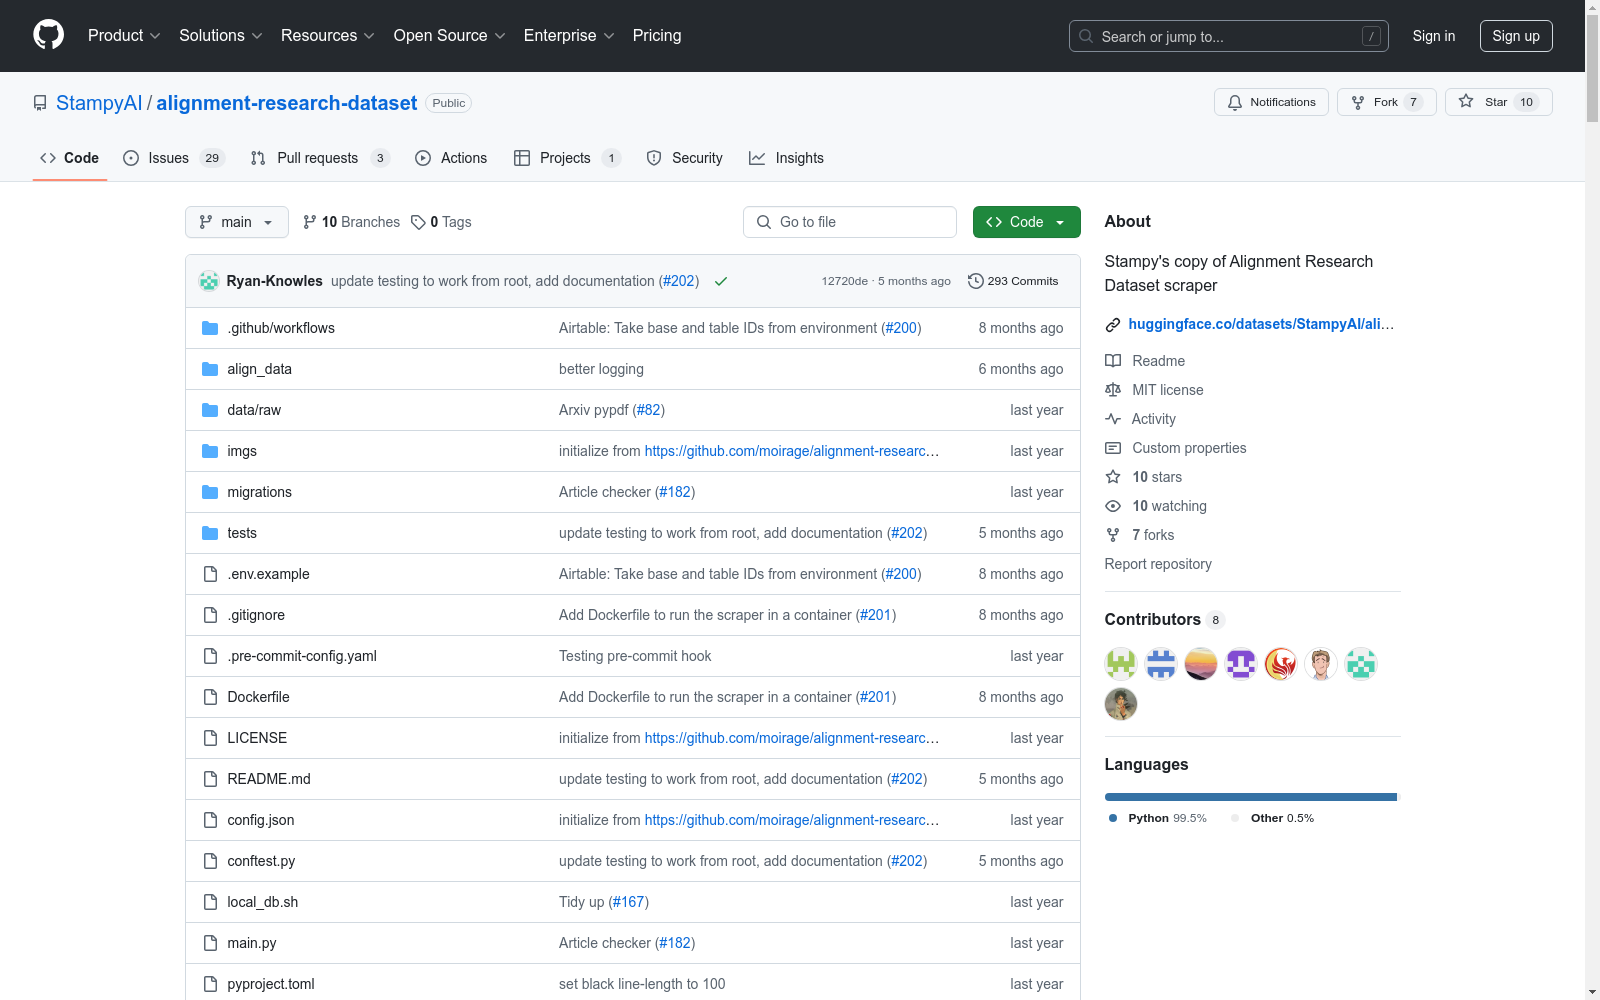This screenshot has width=1600, height=1000.
Task: Click Report repository link
Action: click(1158, 564)
